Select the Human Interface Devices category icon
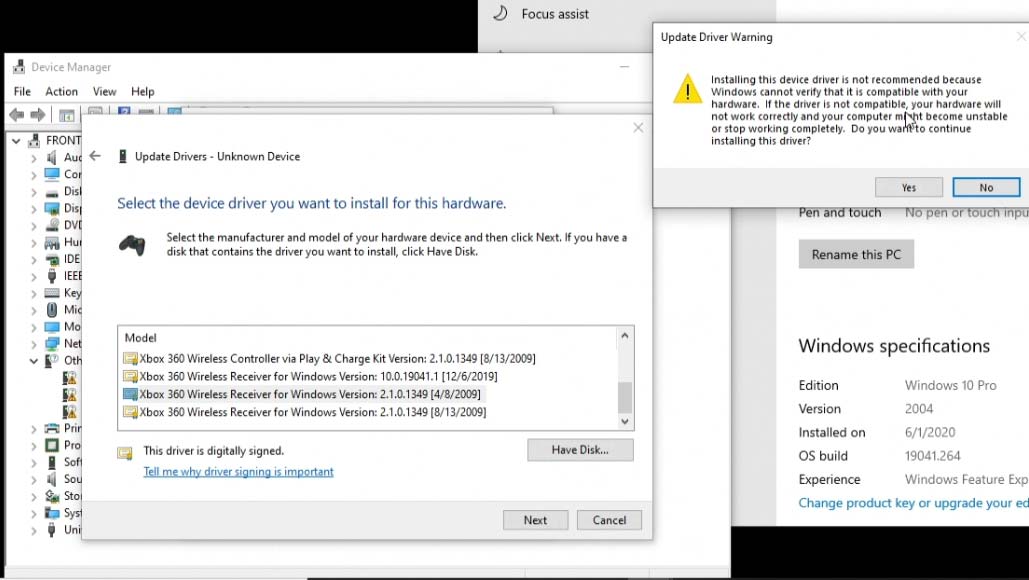The width and height of the screenshot is (1029, 580). 52,242
